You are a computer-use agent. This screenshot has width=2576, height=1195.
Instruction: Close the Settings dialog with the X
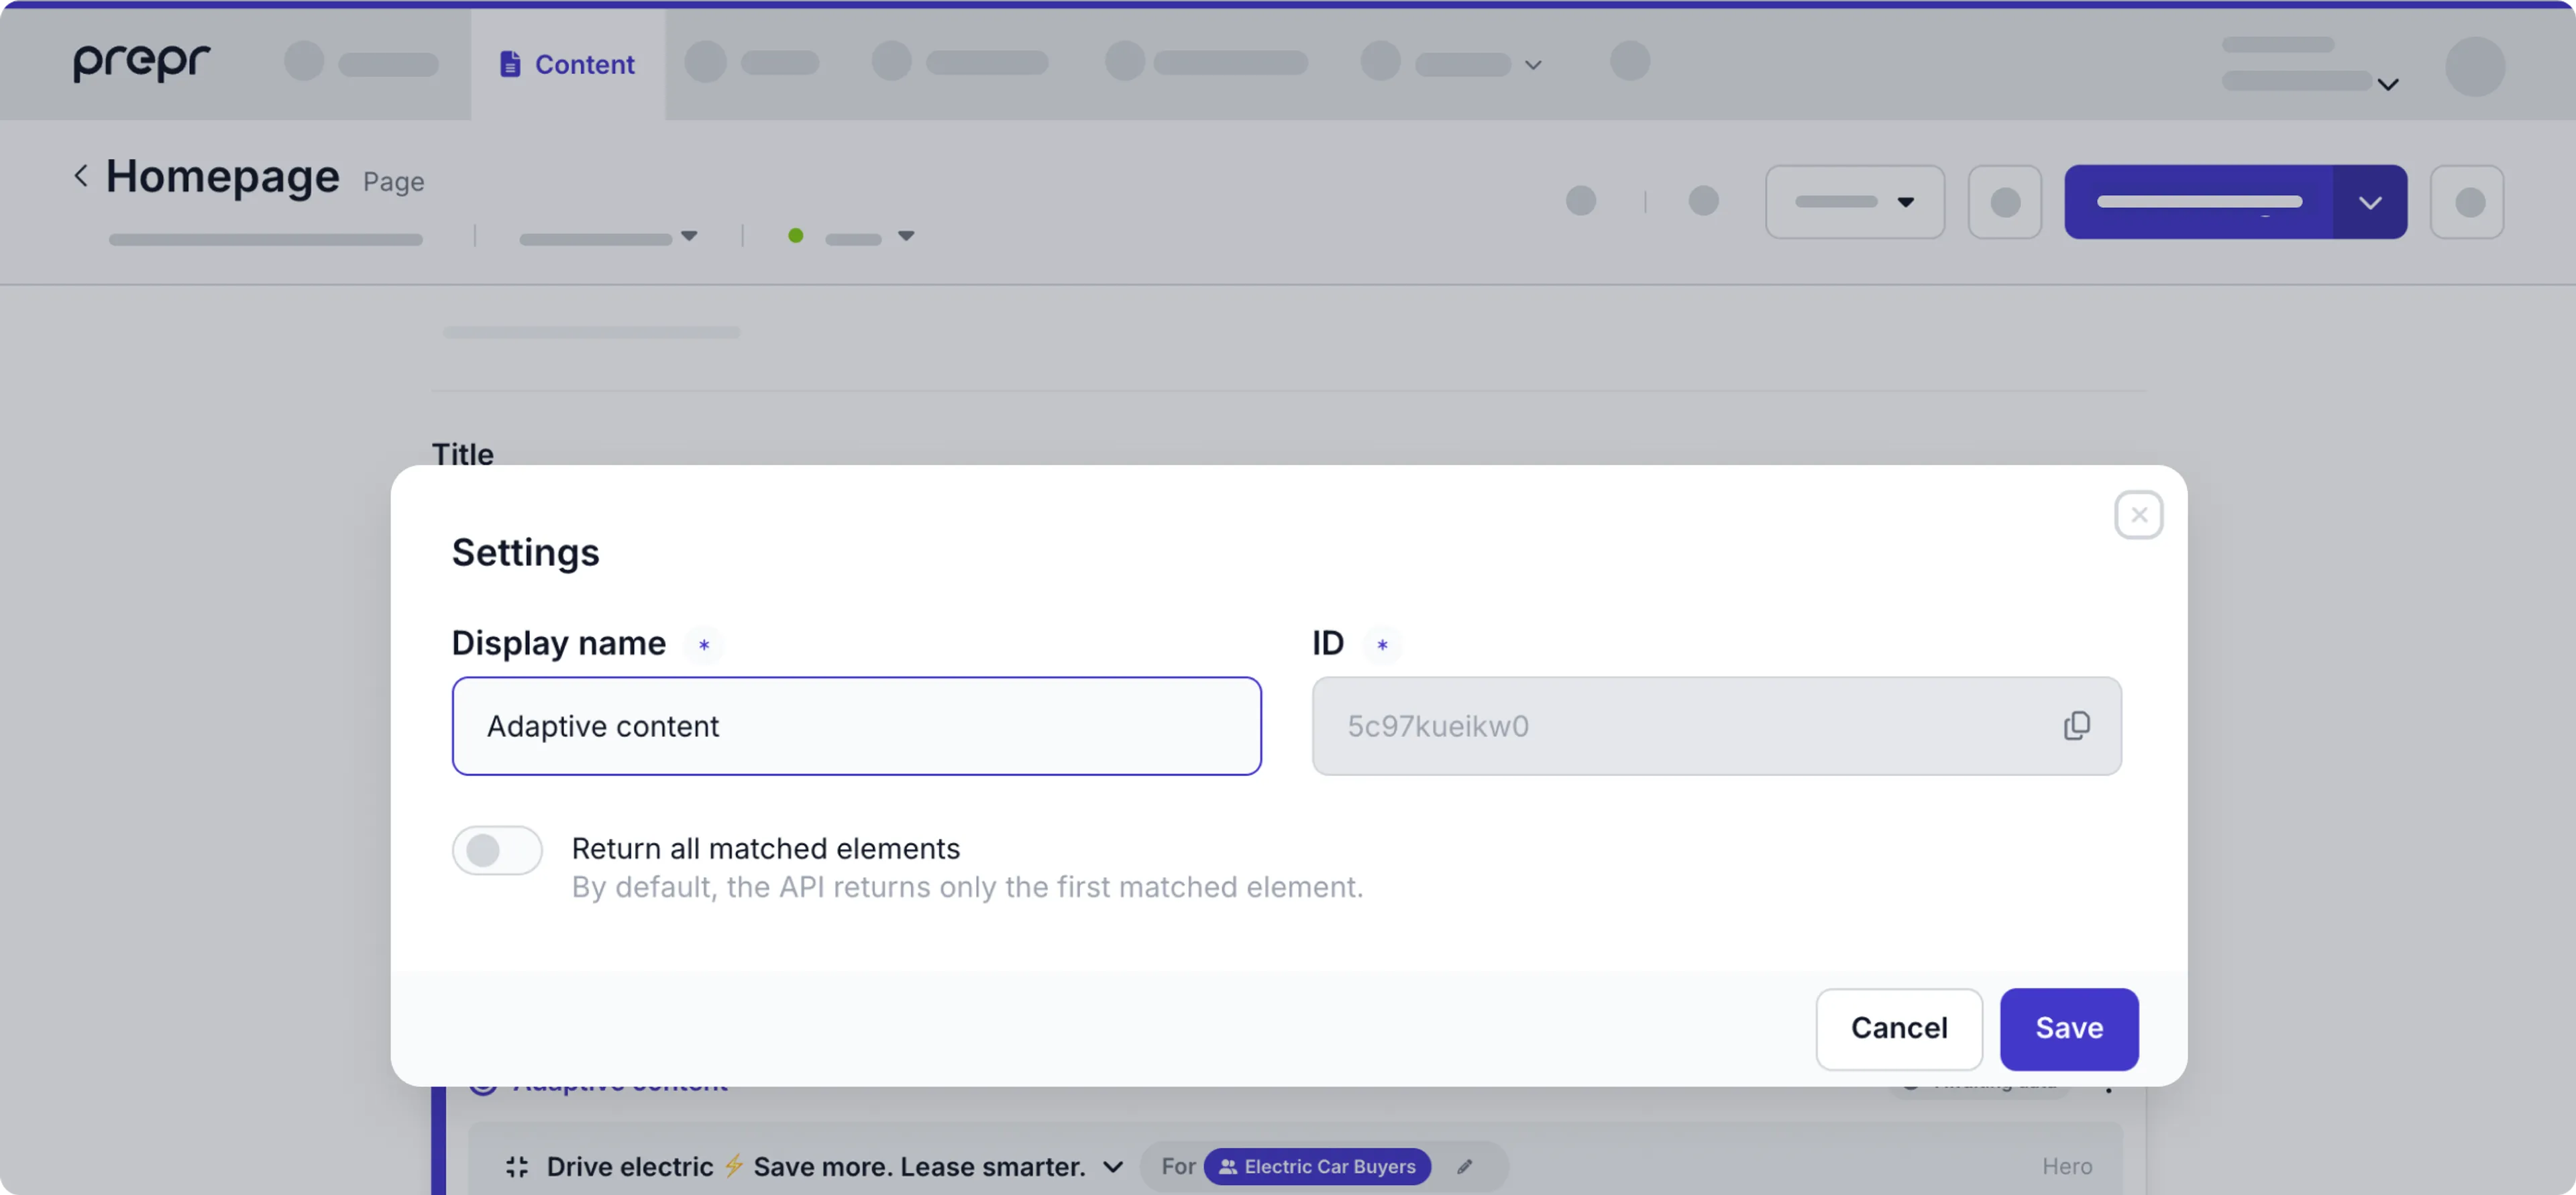point(2138,515)
